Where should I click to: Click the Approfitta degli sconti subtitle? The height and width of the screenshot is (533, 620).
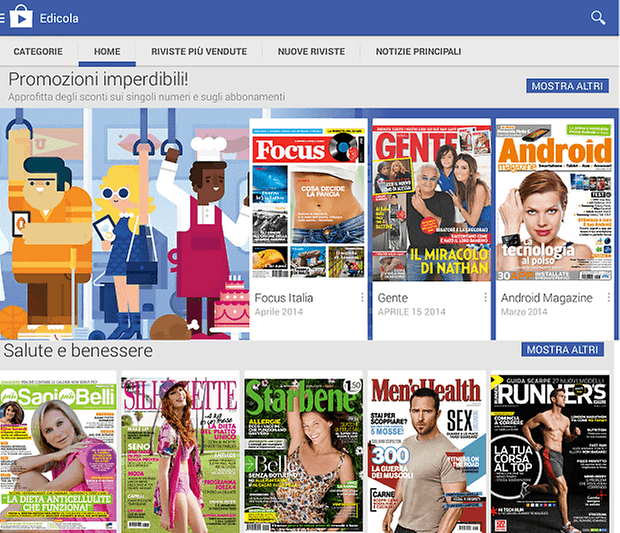coord(147,97)
